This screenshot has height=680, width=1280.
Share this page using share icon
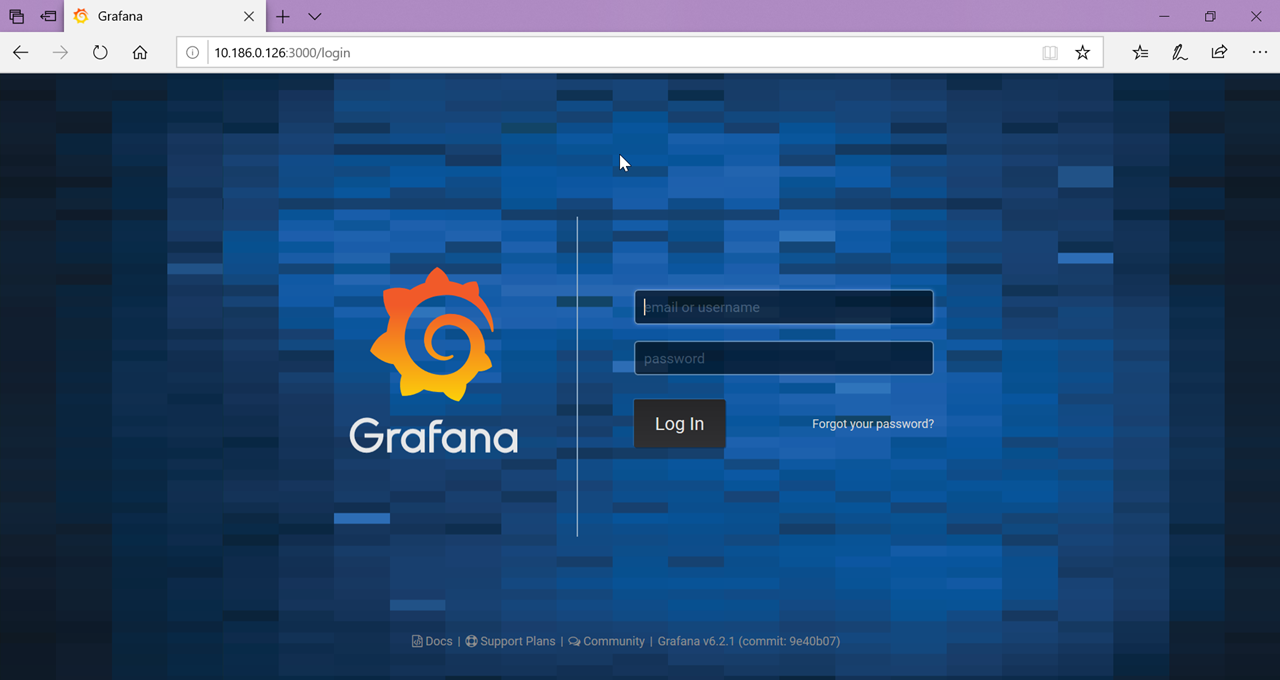pyautogui.click(x=1219, y=53)
